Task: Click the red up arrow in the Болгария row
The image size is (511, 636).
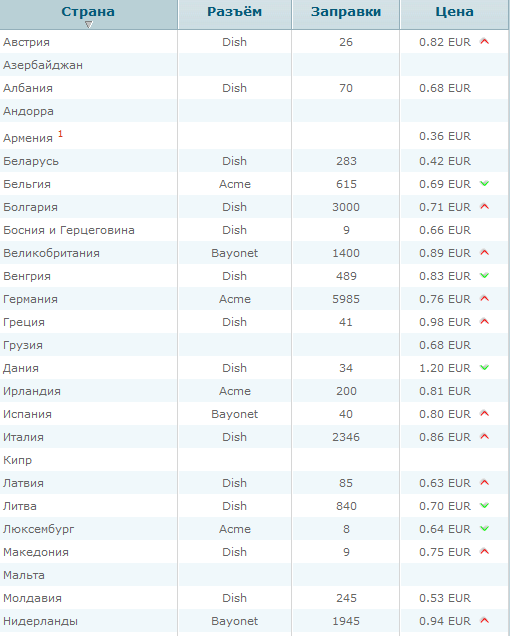Action: pyautogui.click(x=484, y=206)
